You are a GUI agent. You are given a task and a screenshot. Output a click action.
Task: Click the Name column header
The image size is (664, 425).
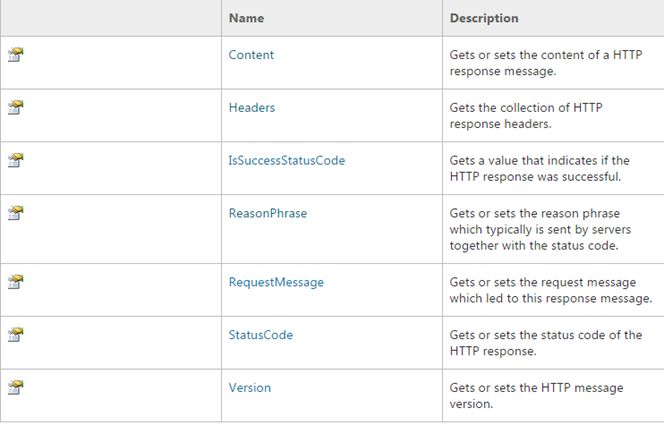coord(247,18)
